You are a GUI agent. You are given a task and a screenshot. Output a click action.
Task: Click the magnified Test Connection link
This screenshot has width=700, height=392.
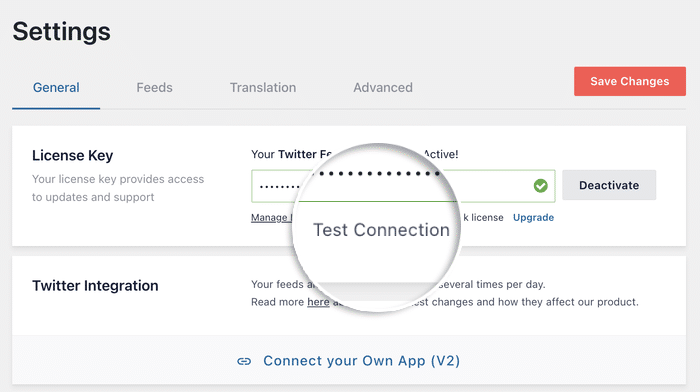point(382,230)
